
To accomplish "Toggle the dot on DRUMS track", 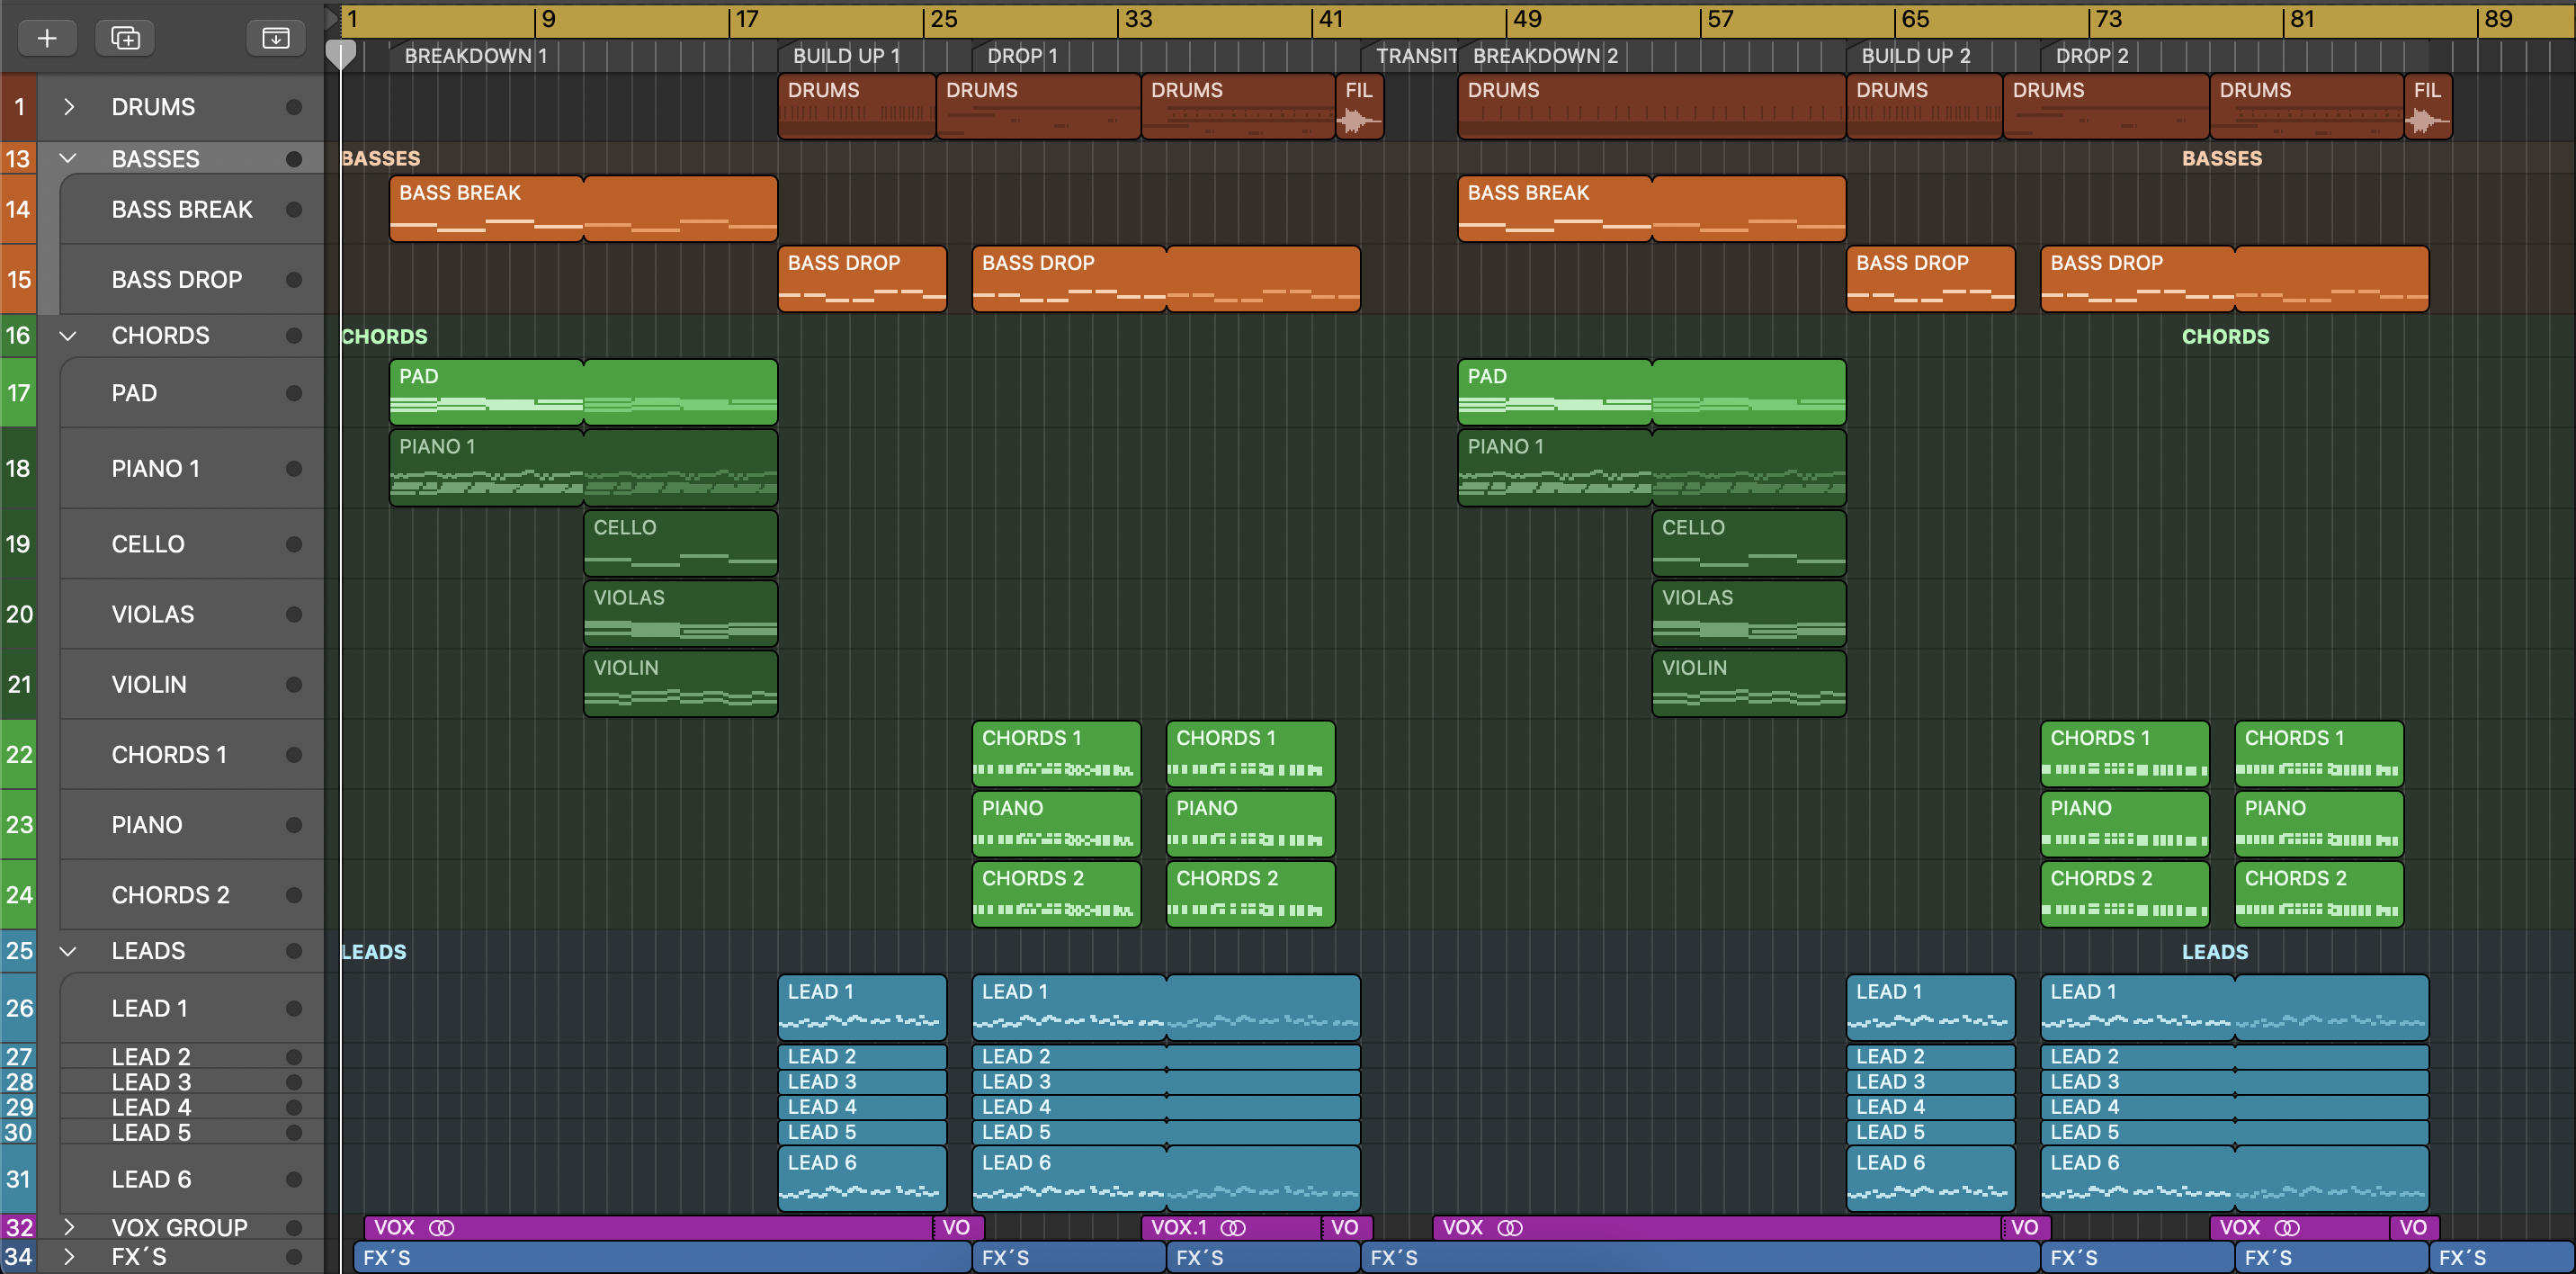I will click(x=294, y=107).
